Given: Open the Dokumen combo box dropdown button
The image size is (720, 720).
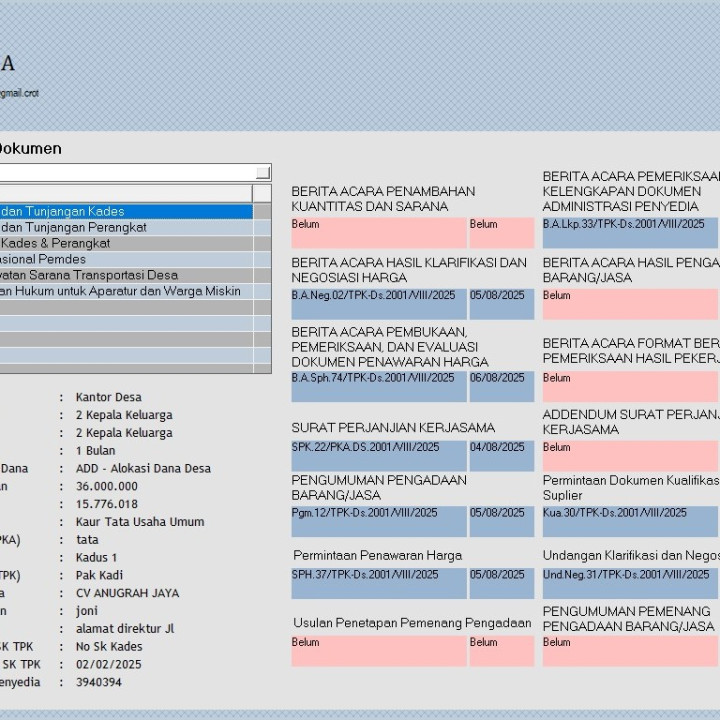Looking at the screenshot, I should (x=263, y=172).
